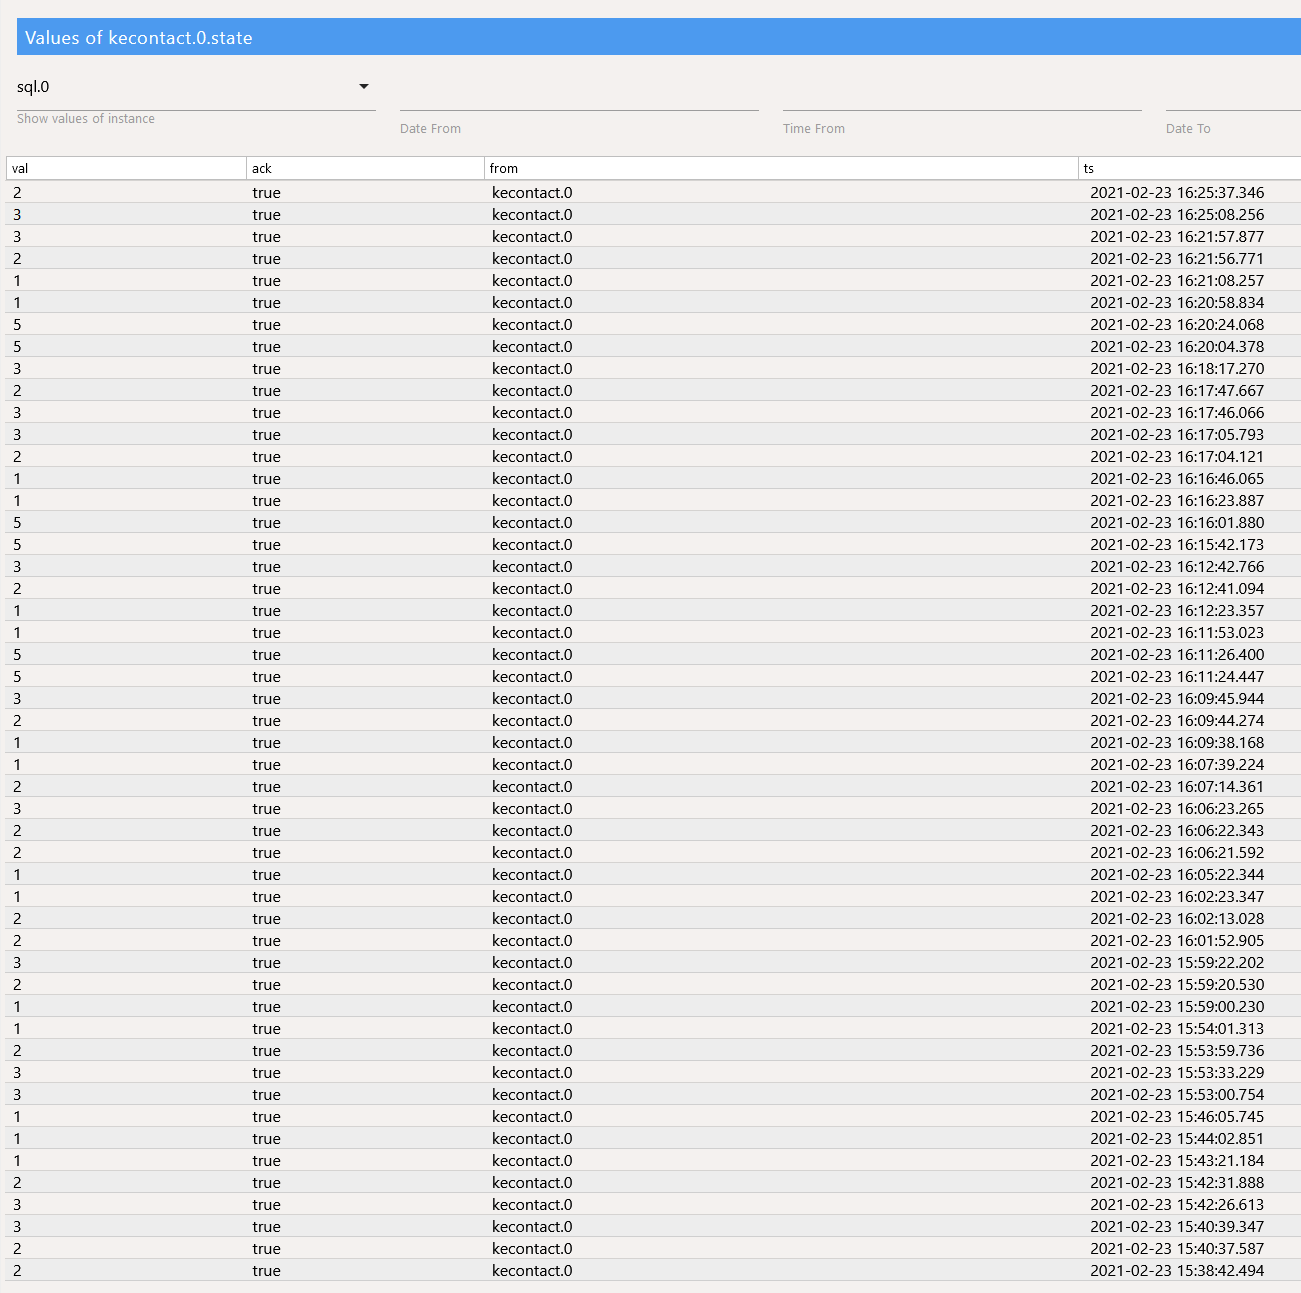Viewport: 1301px width, 1293px height.
Task: Select timestamp 2021-02-23 16:12:41.094
Action: [x=1177, y=589]
